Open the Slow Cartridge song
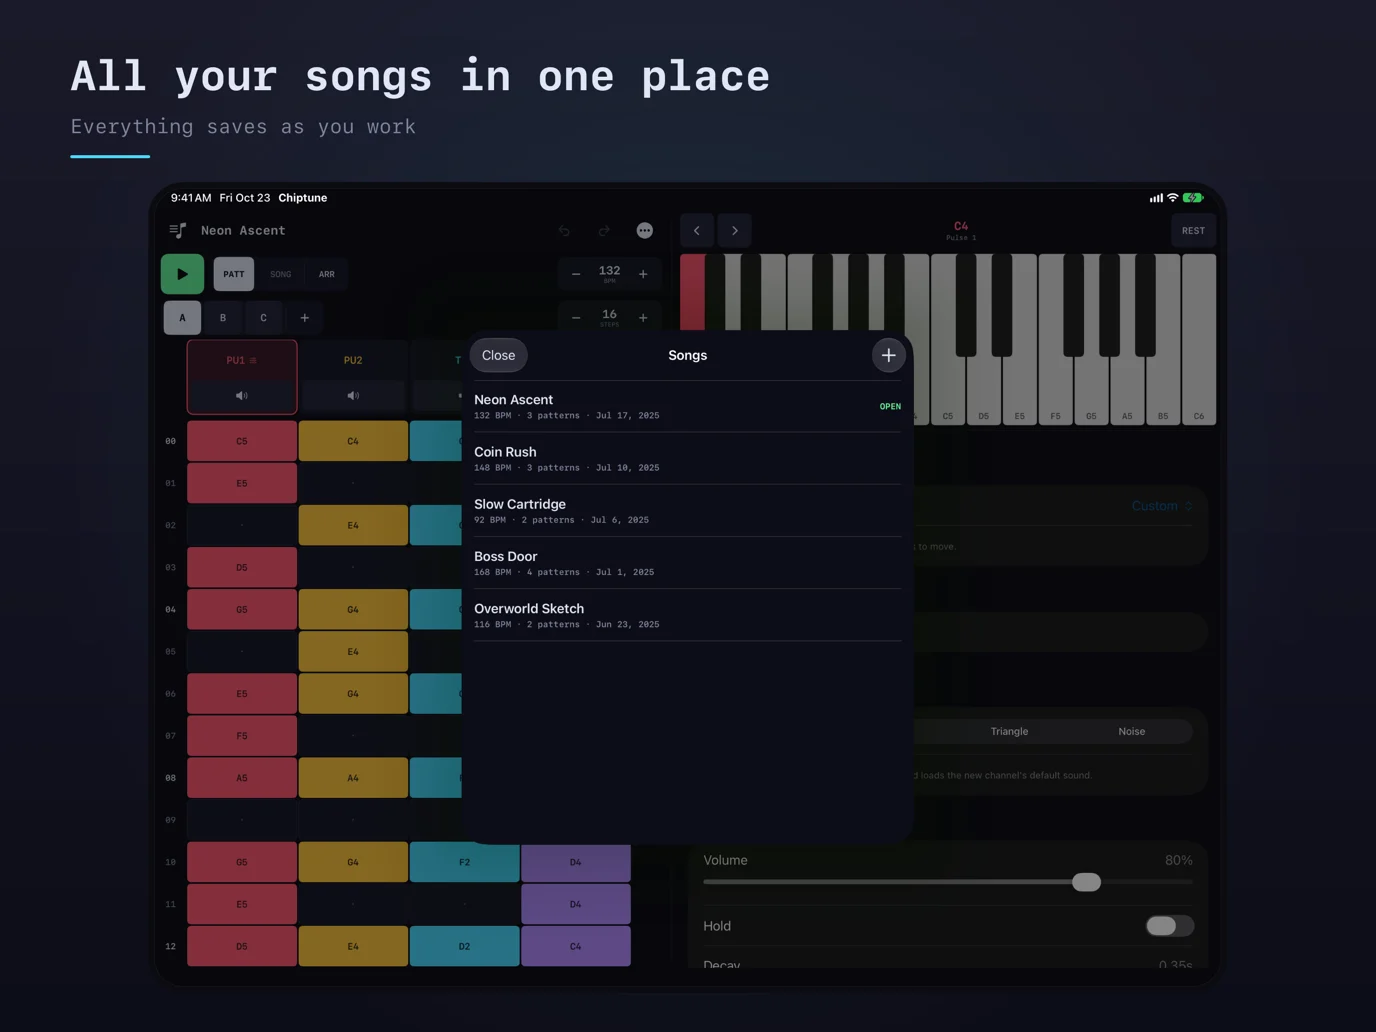Viewport: 1376px width, 1032px height. [x=687, y=511]
